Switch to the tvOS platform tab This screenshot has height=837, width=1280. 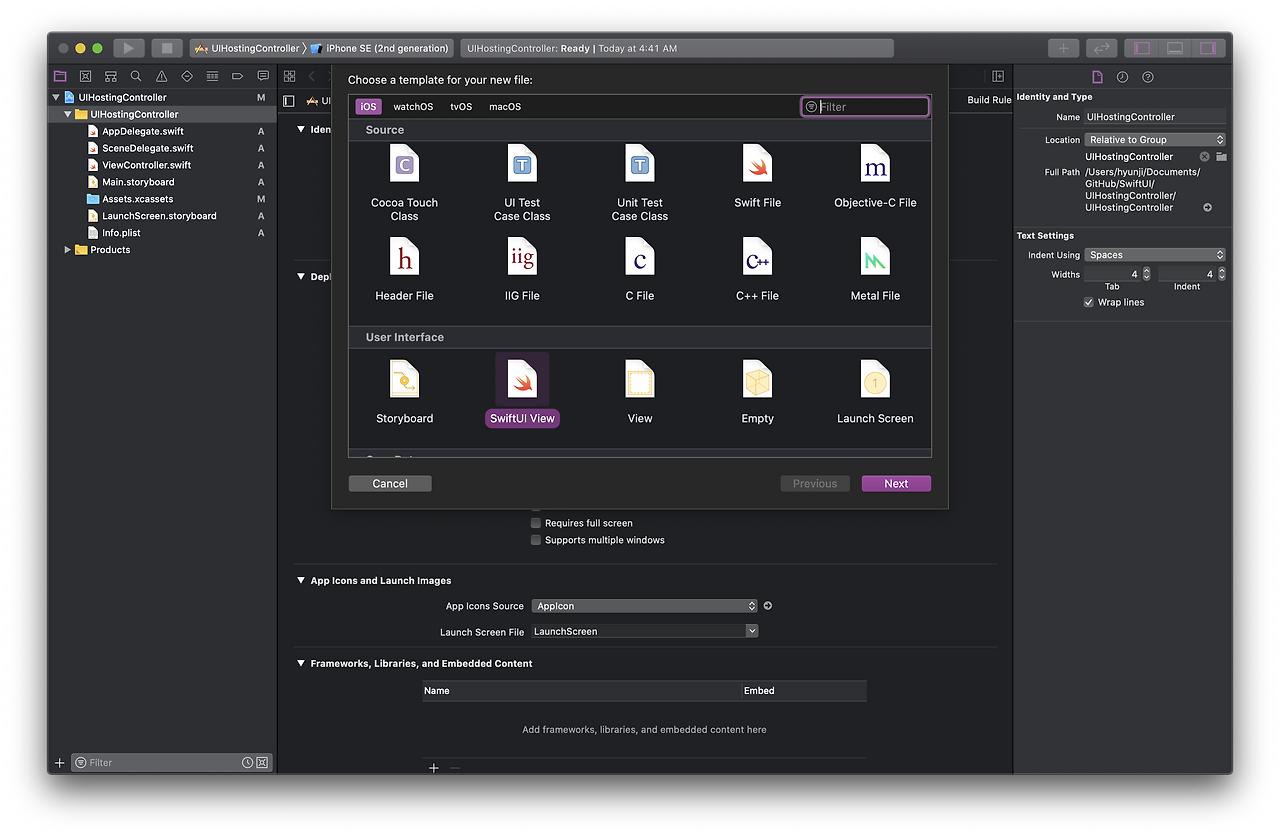point(461,106)
